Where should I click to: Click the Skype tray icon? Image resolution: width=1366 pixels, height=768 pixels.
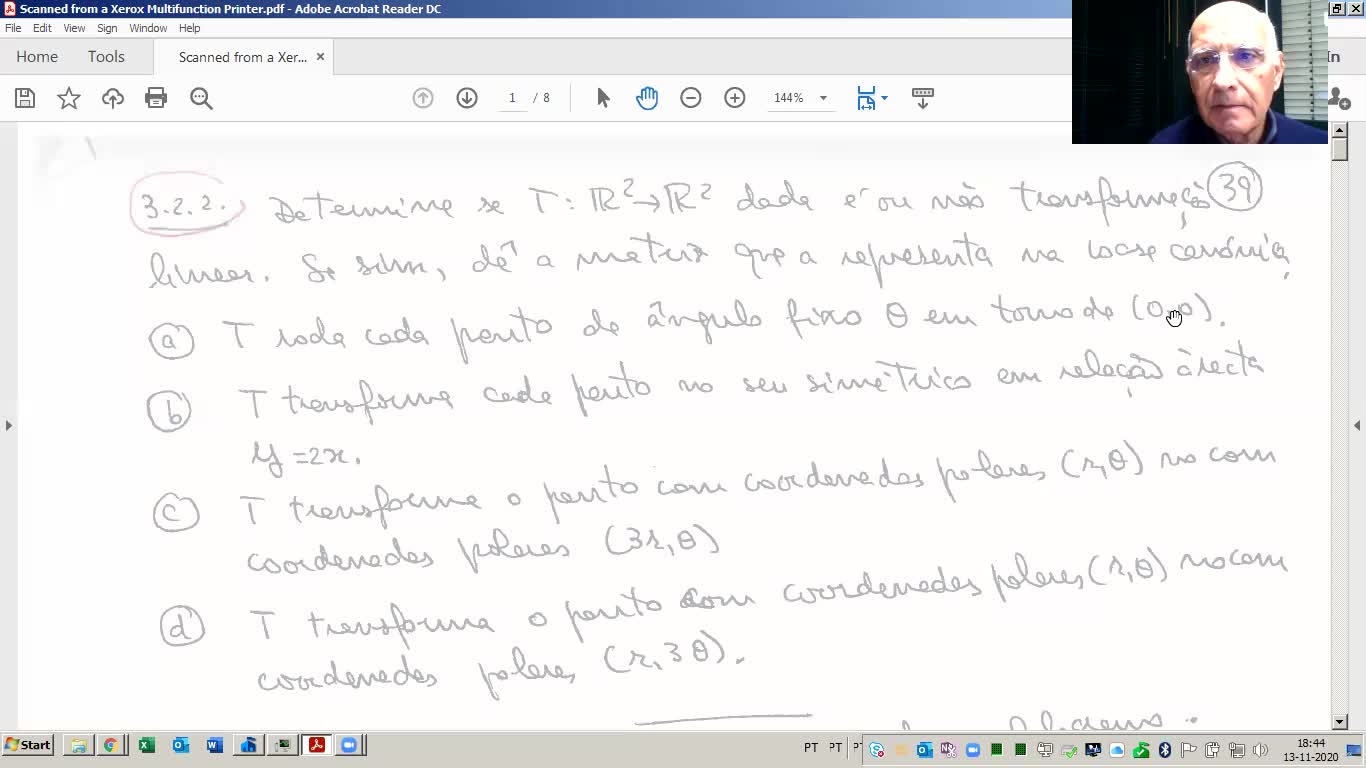[877, 750]
